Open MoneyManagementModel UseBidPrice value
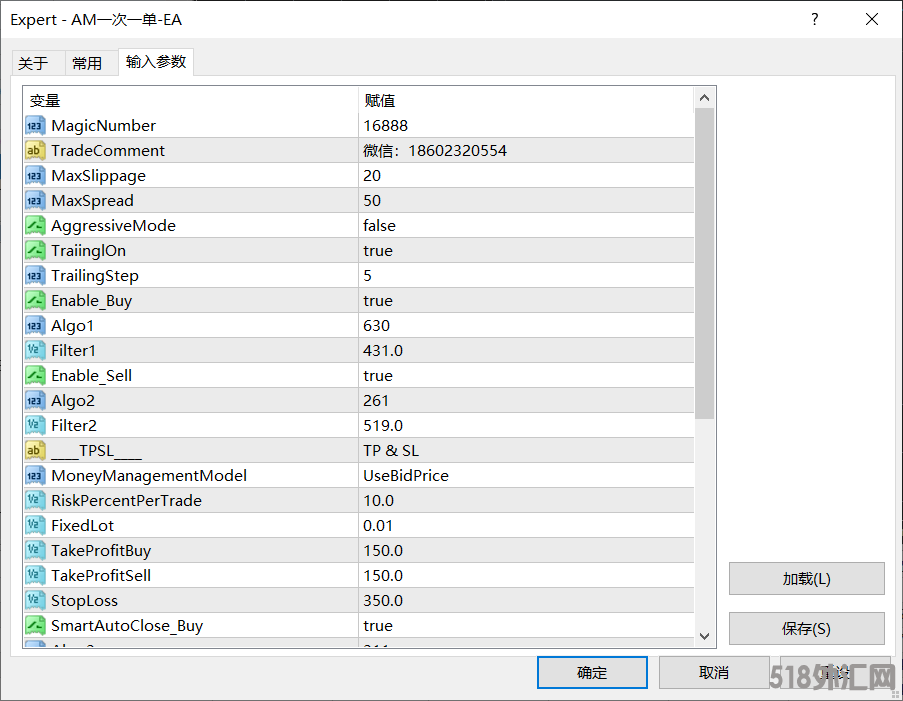The width and height of the screenshot is (903, 701). (526, 476)
